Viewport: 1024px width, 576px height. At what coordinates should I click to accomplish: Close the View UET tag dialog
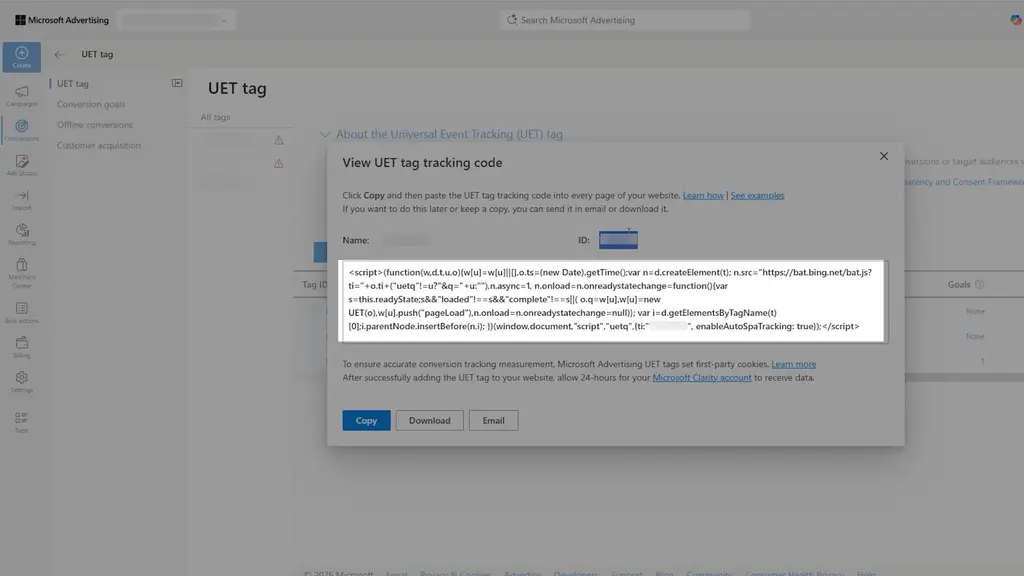point(884,156)
